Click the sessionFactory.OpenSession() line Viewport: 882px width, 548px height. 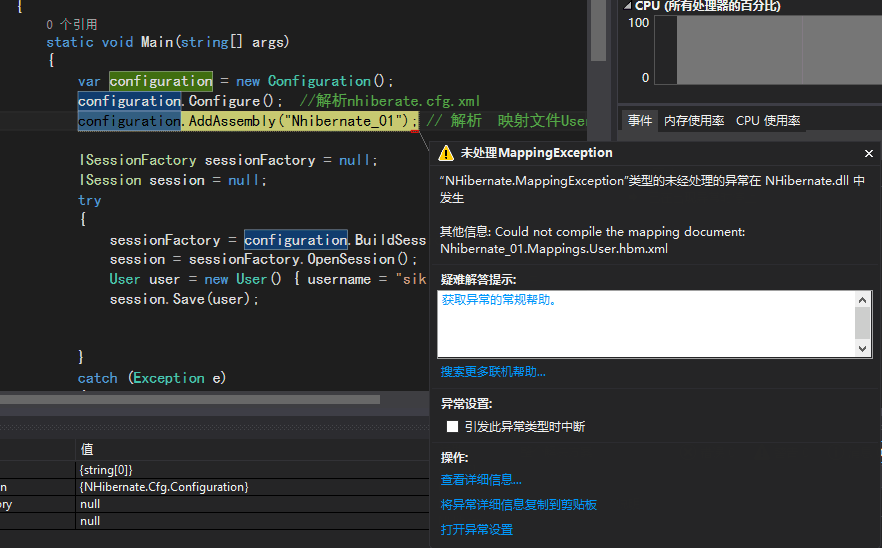[263, 259]
